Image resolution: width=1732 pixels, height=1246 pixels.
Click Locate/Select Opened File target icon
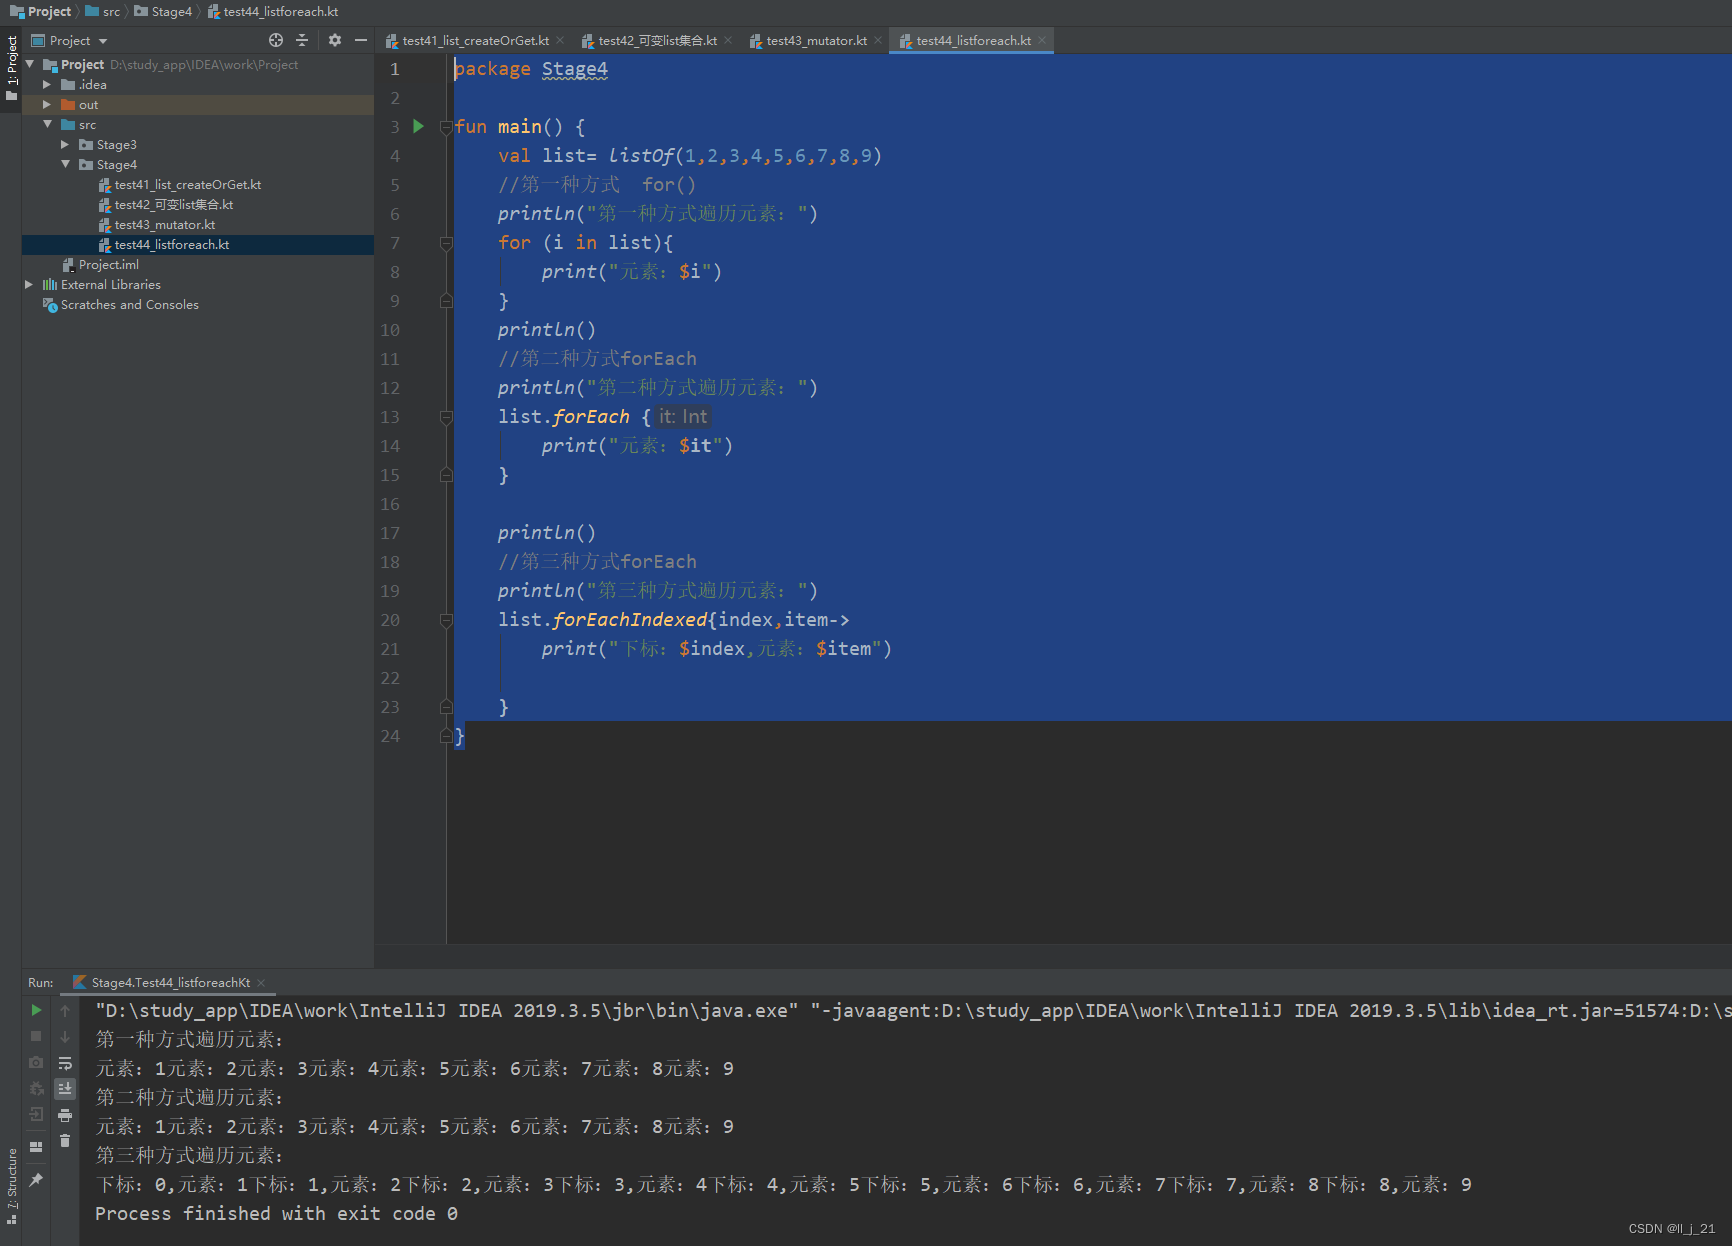click(x=276, y=40)
